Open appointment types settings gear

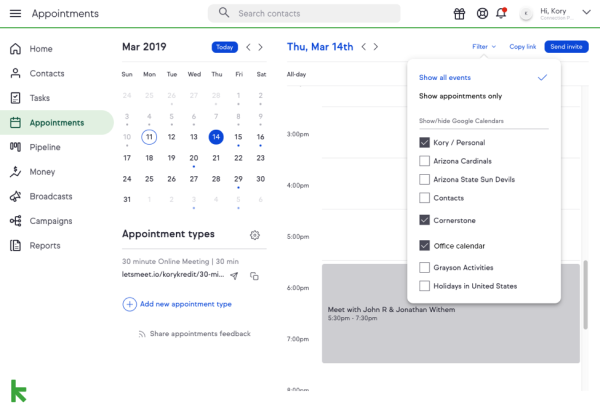pos(255,235)
